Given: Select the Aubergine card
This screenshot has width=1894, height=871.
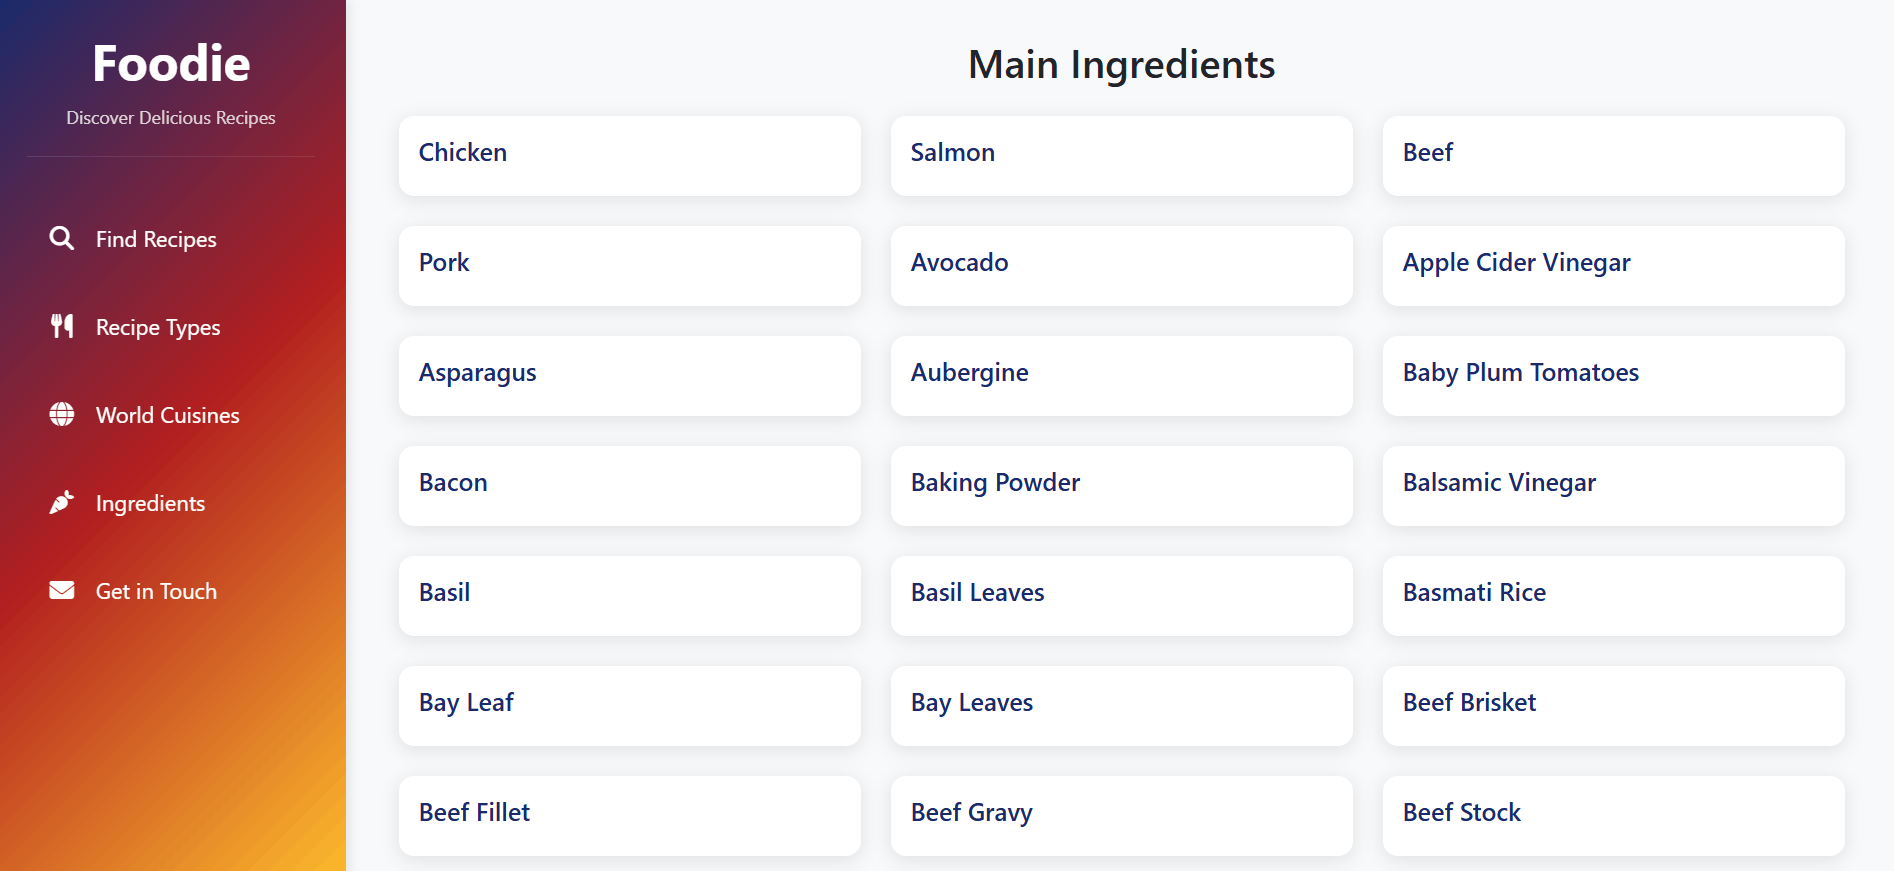Looking at the screenshot, I should coord(1122,376).
